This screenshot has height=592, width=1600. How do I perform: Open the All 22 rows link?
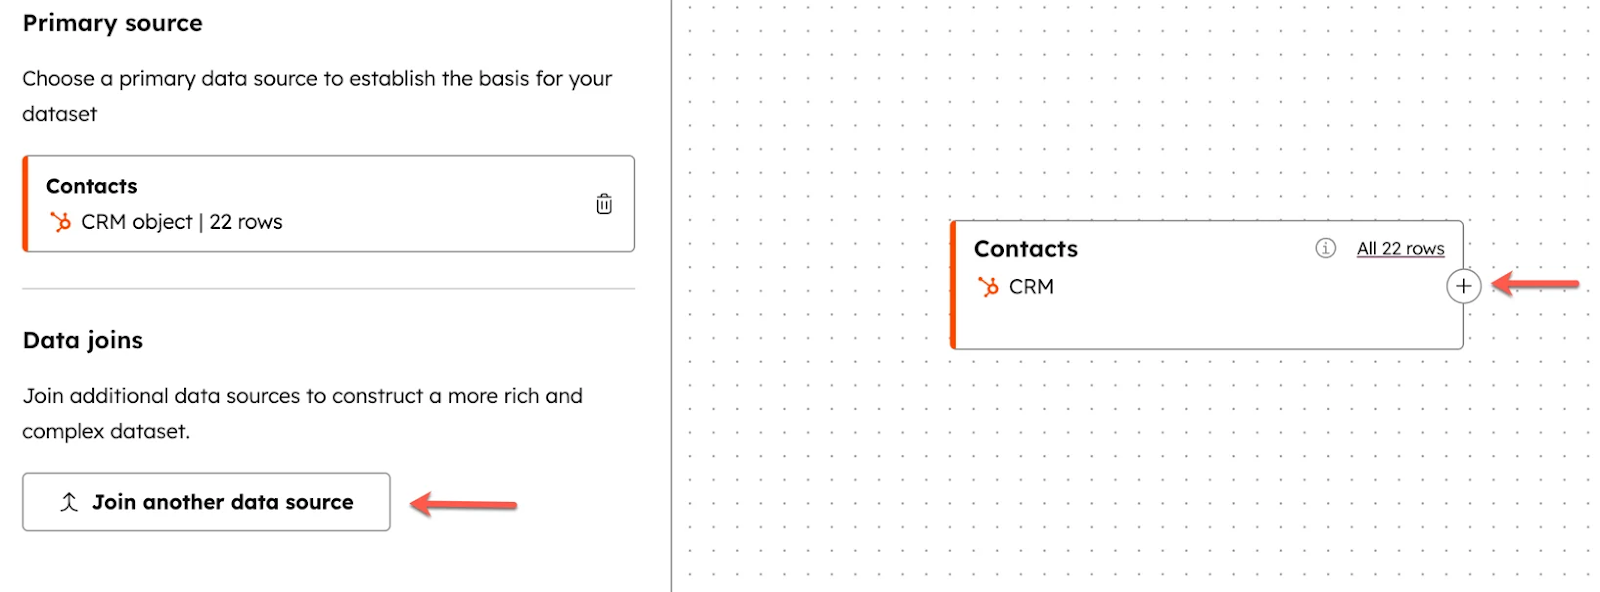[x=1400, y=248]
